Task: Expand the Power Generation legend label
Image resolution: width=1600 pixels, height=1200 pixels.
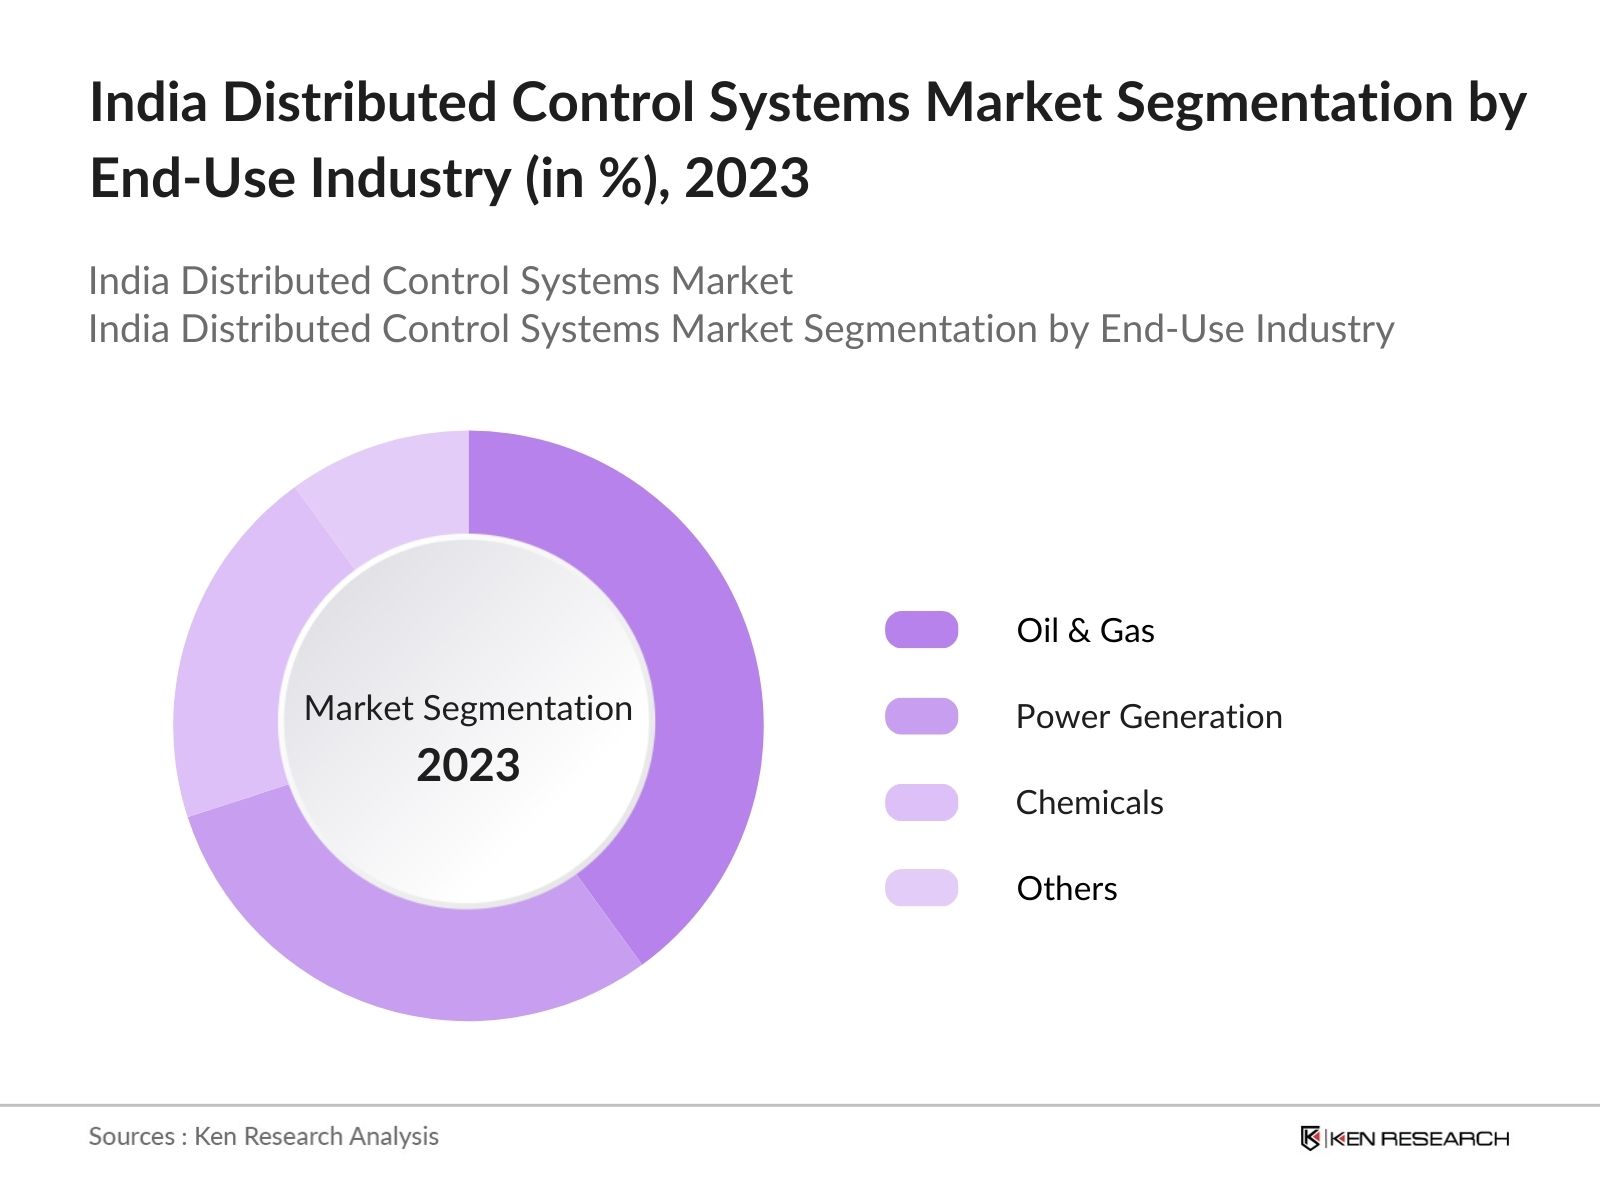Action: click(1148, 716)
